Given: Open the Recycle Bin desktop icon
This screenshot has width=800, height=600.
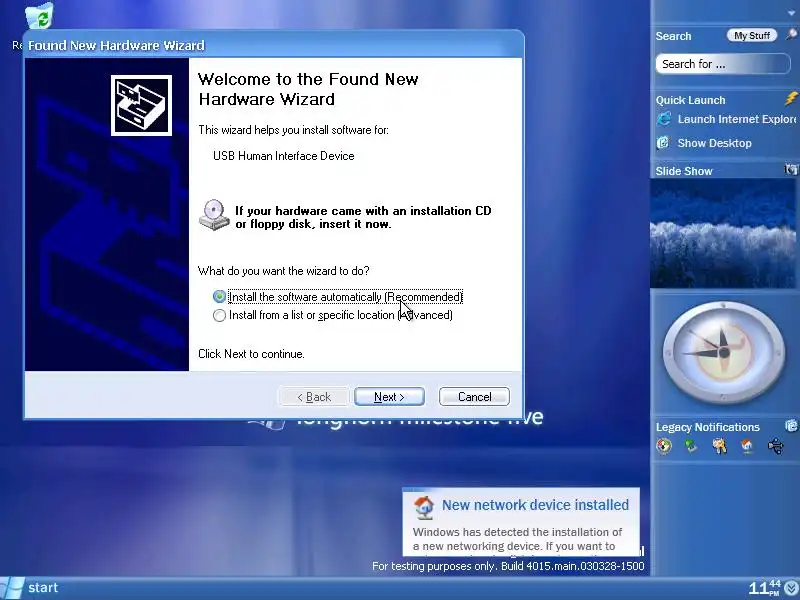Looking at the screenshot, I should click(x=39, y=16).
